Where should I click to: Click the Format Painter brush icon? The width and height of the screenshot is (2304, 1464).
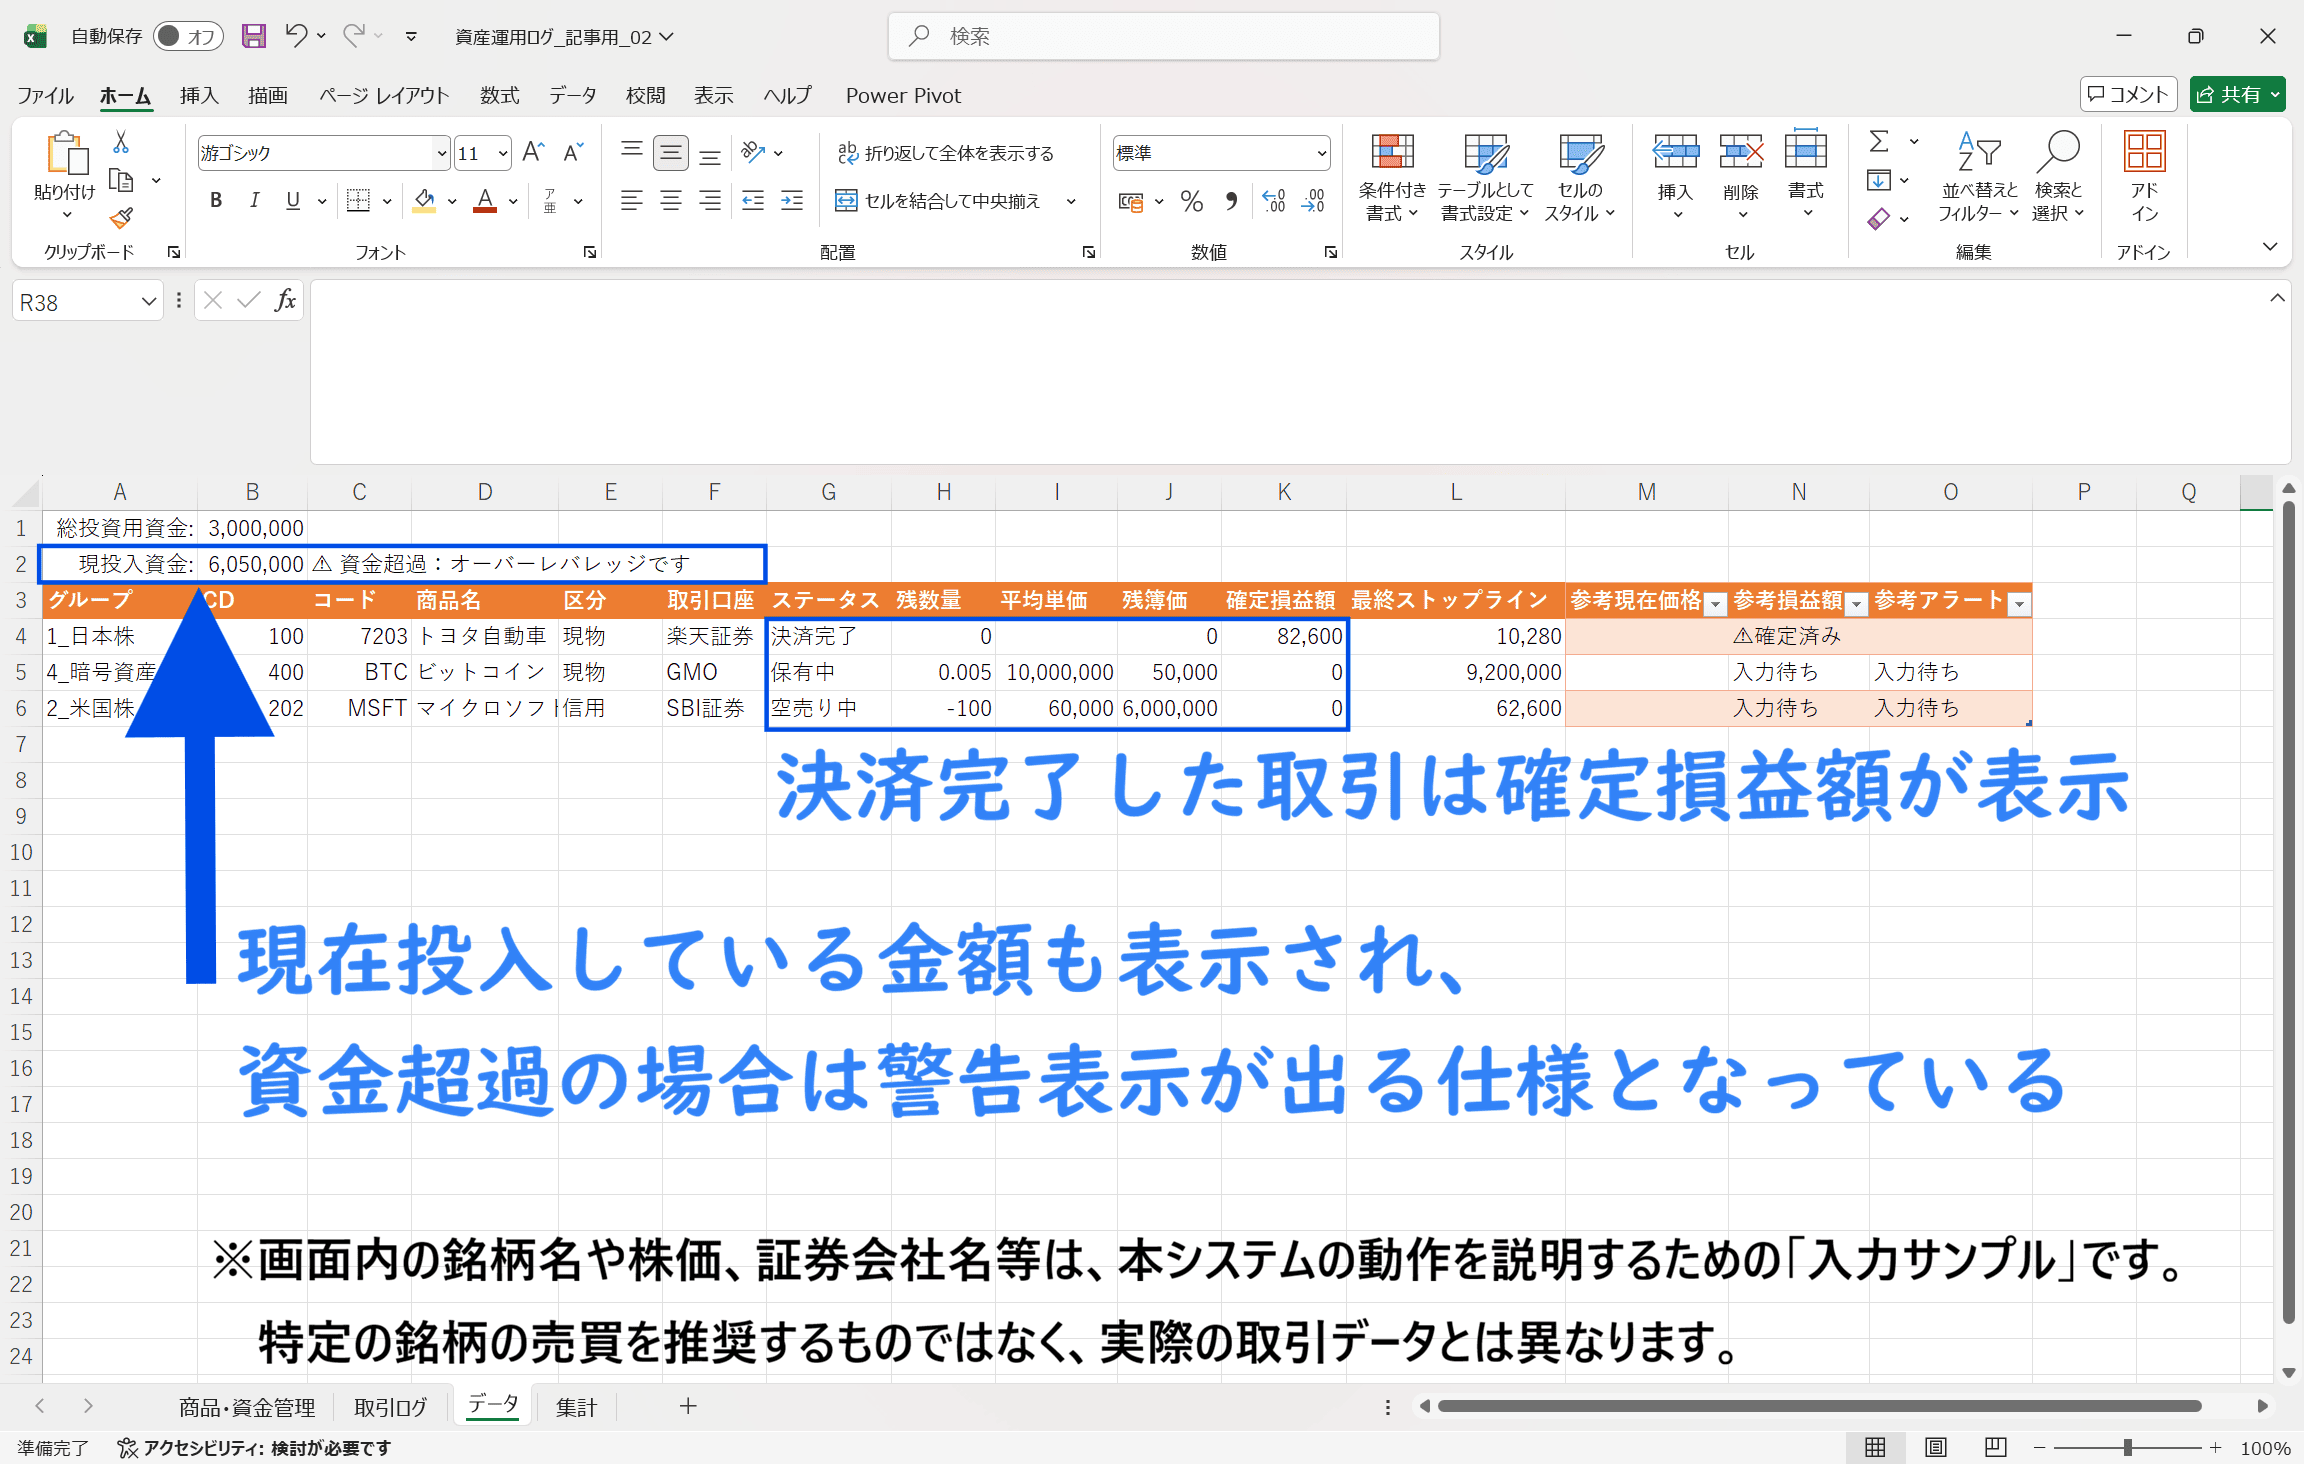[121, 218]
